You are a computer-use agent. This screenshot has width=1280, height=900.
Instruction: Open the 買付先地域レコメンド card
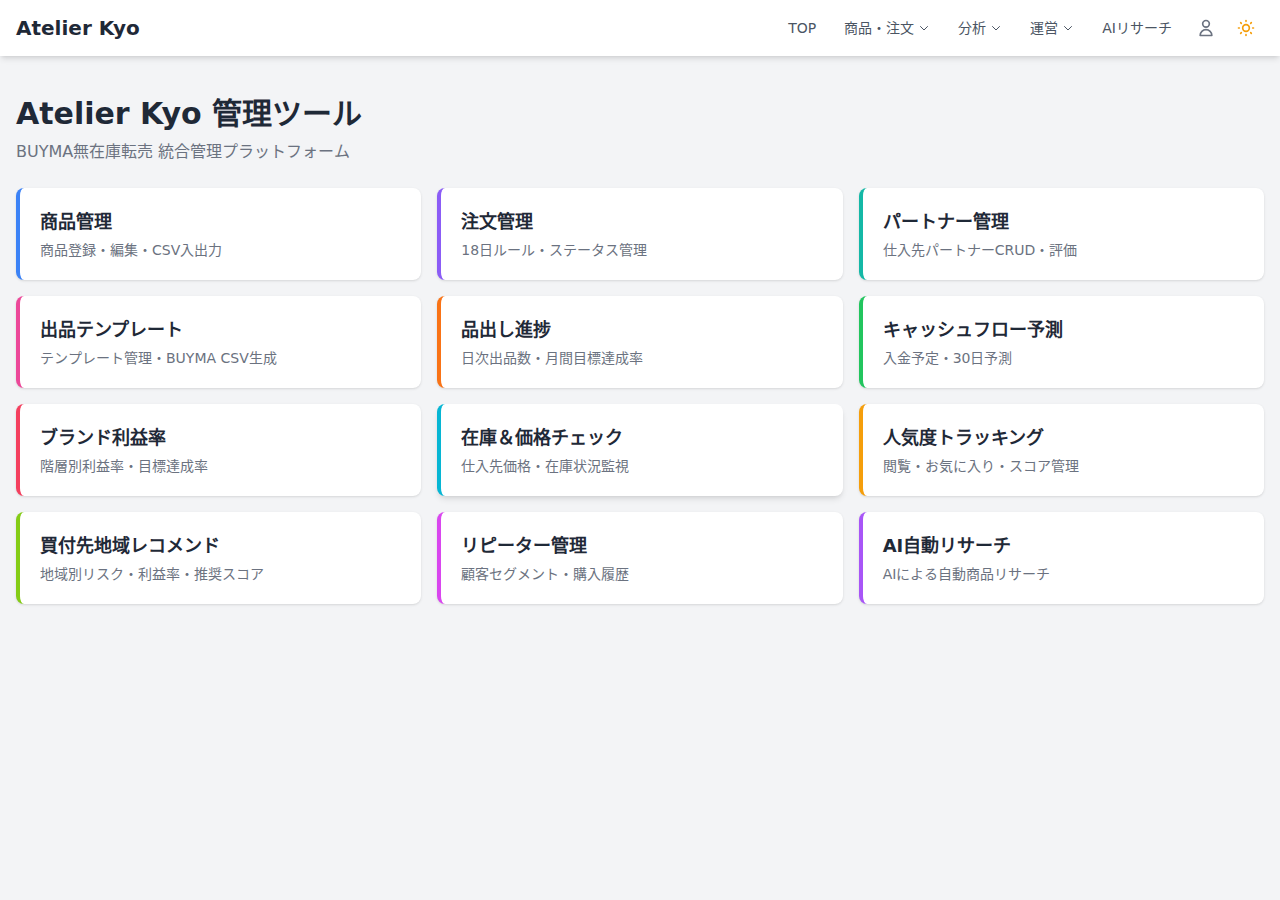pos(219,558)
